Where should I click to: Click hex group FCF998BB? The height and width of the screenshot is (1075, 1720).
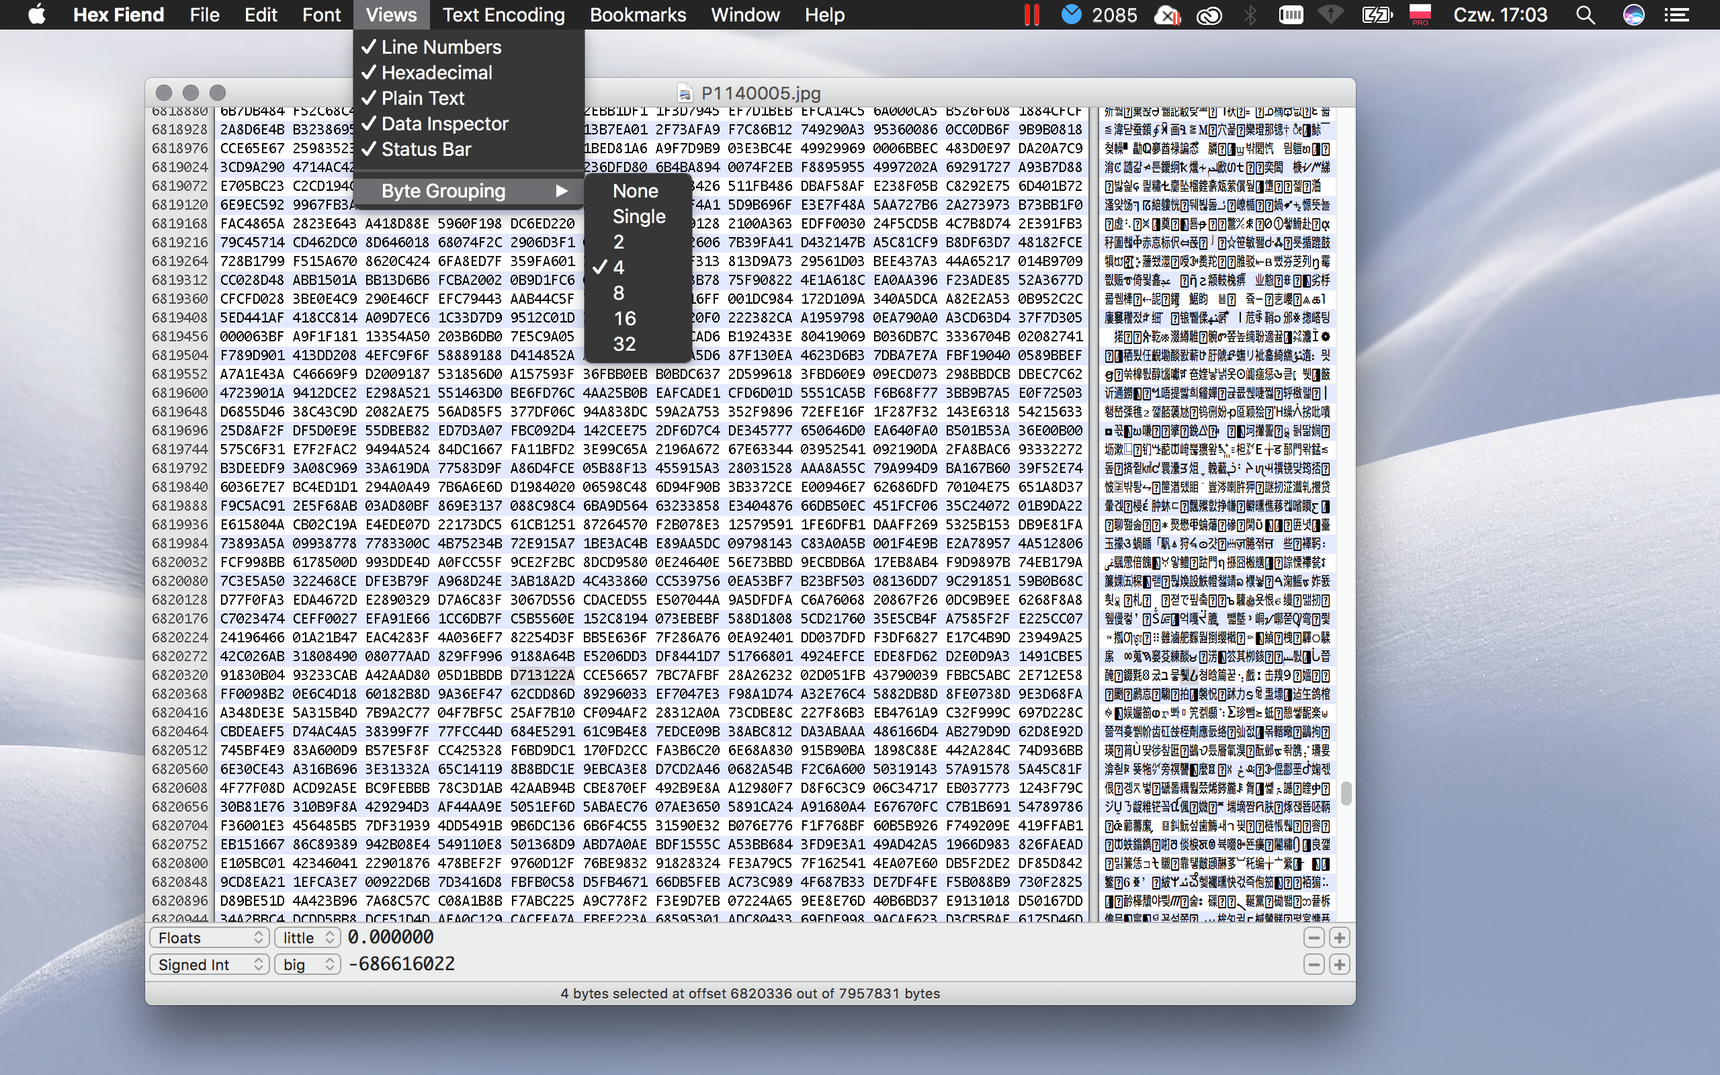click(x=252, y=562)
